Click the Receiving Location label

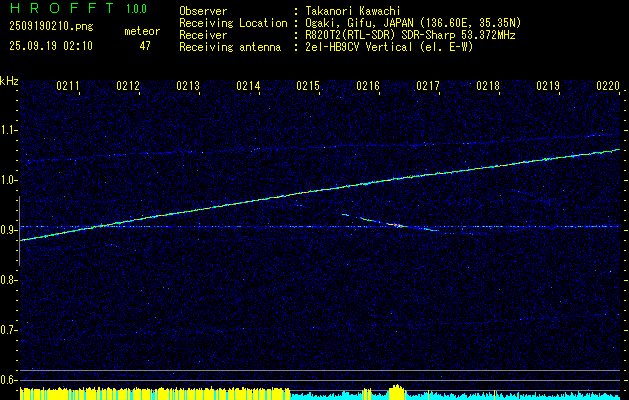coord(233,23)
